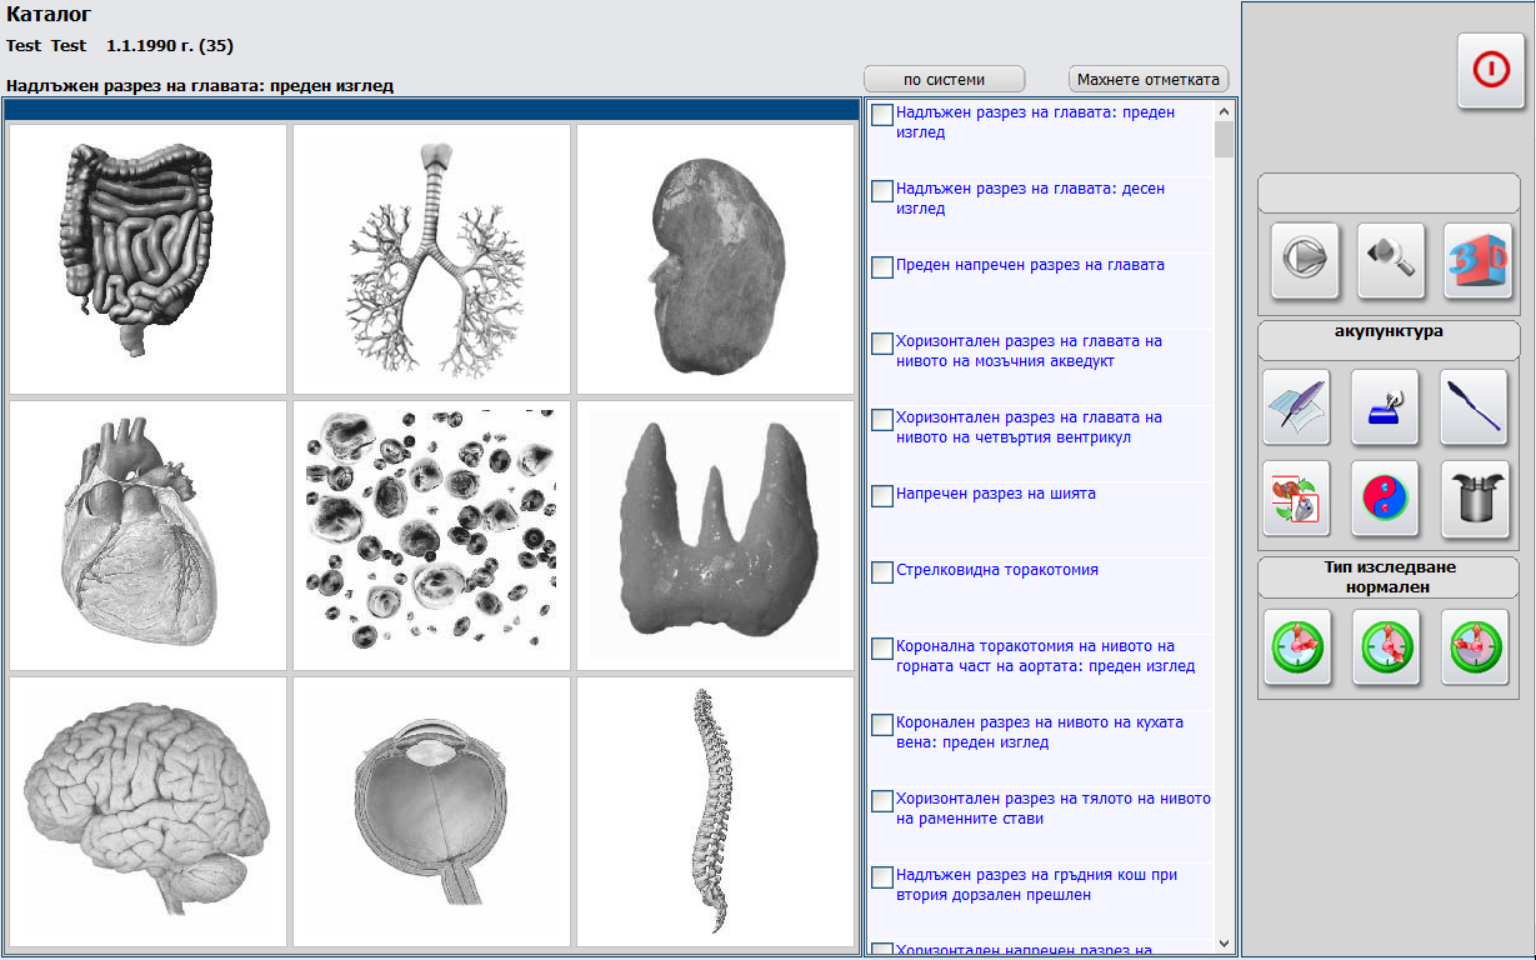
Task: Click the feather quill notes icon
Action: [x=1296, y=406]
